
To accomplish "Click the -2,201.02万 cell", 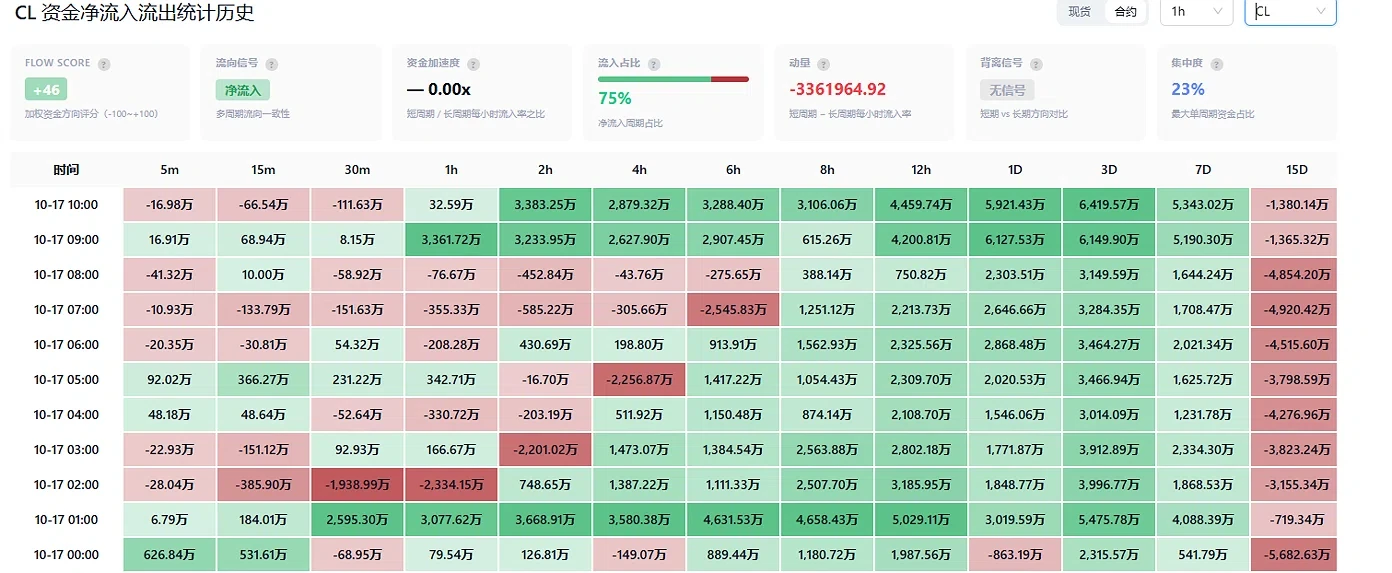I will coord(545,450).
